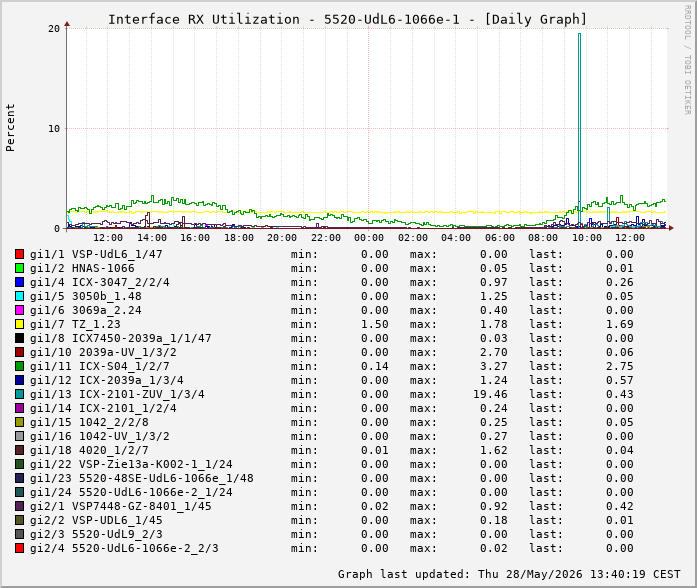The image size is (697, 588).
Task: Click the dark red swatch for gi1/10 2039a-UV_1/3/2
Action: tap(19, 352)
